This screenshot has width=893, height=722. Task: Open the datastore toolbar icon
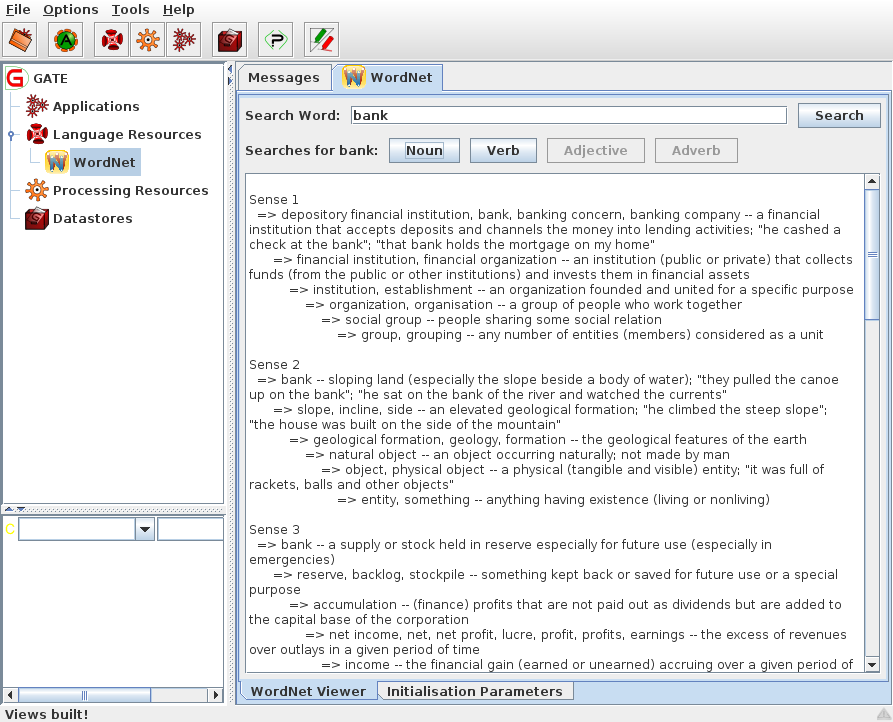(230, 40)
